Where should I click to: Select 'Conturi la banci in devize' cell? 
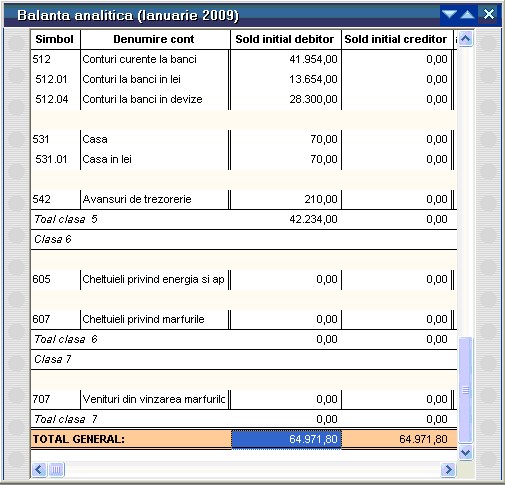click(155, 99)
